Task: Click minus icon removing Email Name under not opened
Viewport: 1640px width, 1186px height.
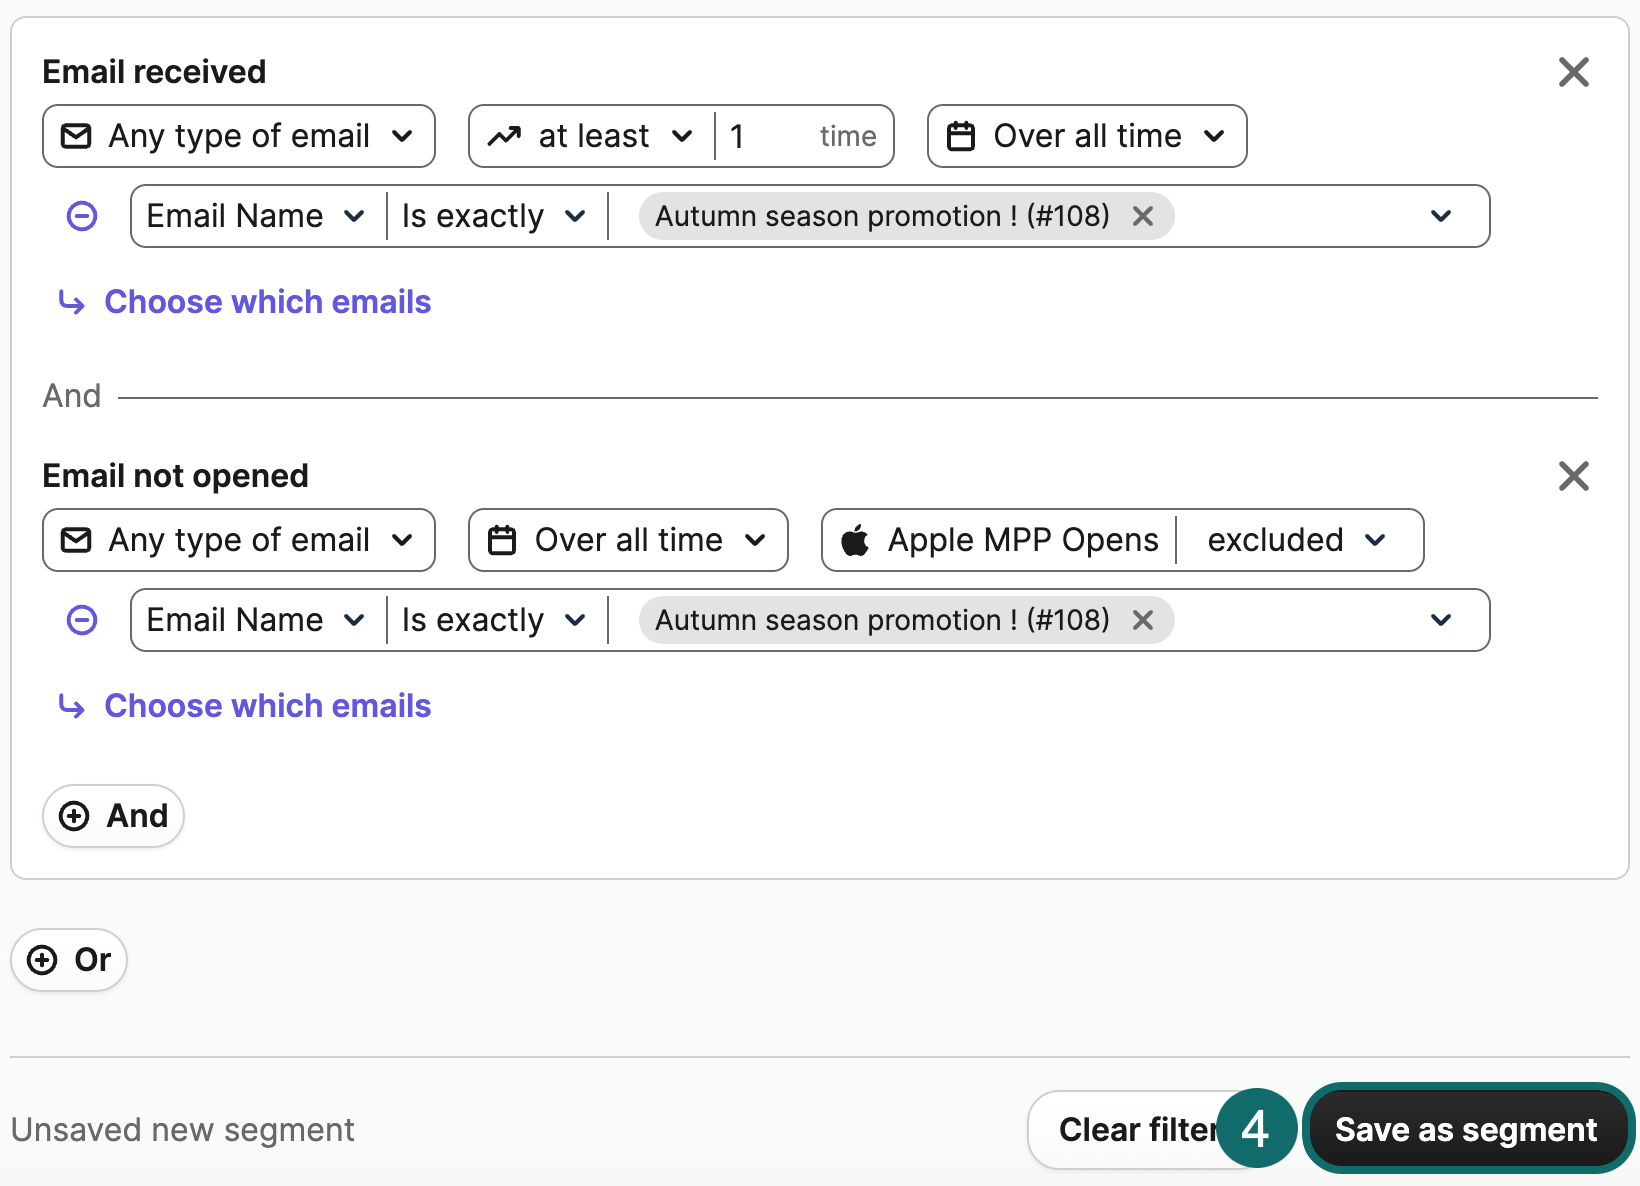Action: coord(81,620)
